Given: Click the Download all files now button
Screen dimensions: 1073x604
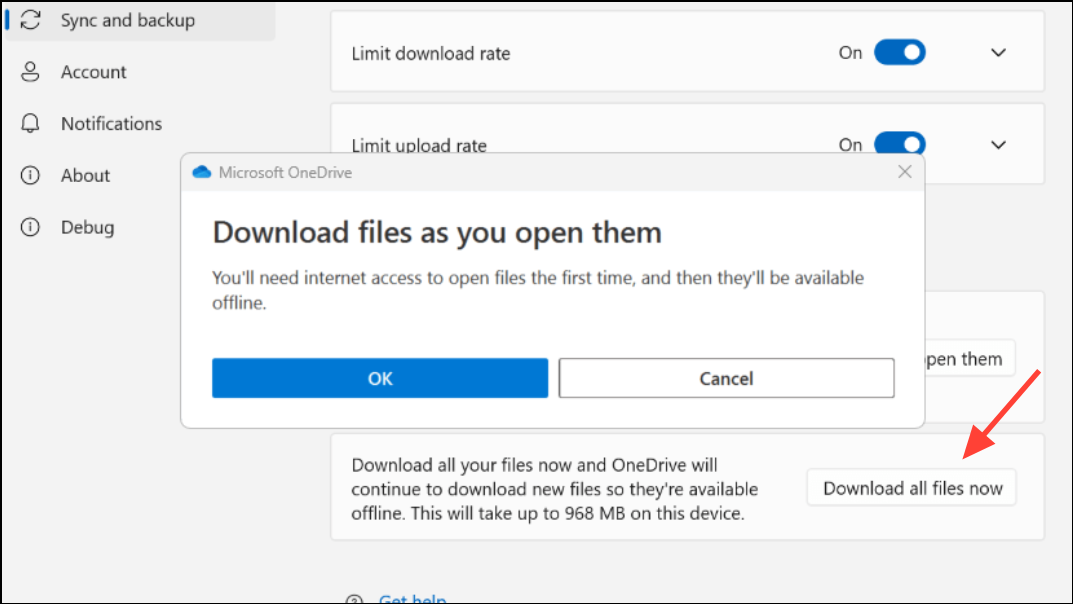Looking at the screenshot, I should (912, 488).
